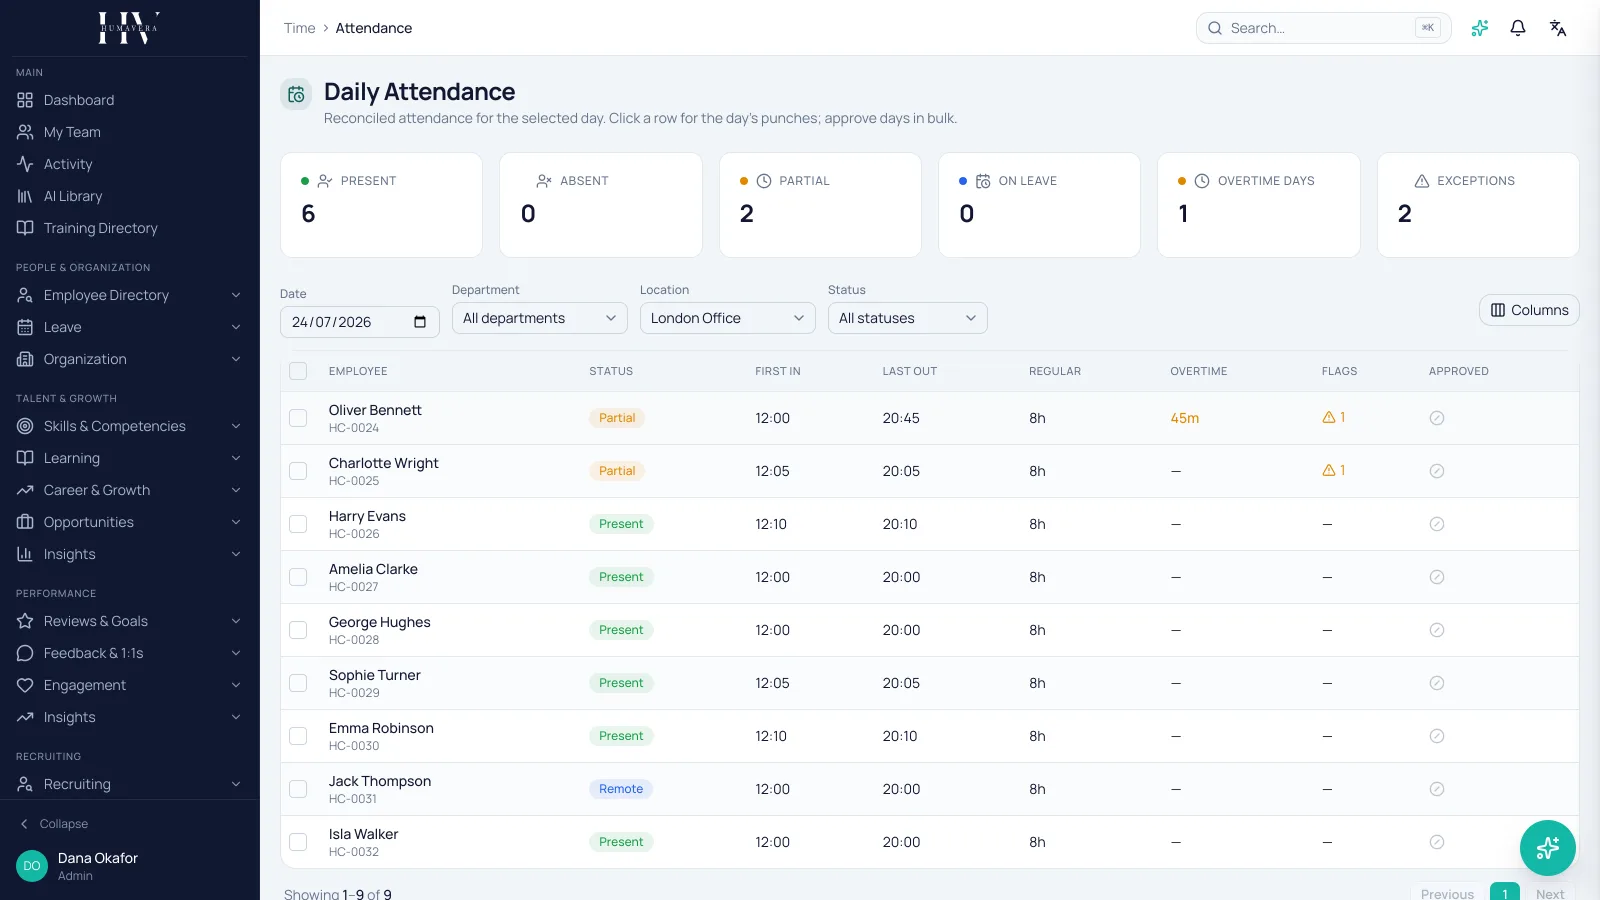Open Activity from sidebar
This screenshot has width=1600, height=900.
pos(130,164)
